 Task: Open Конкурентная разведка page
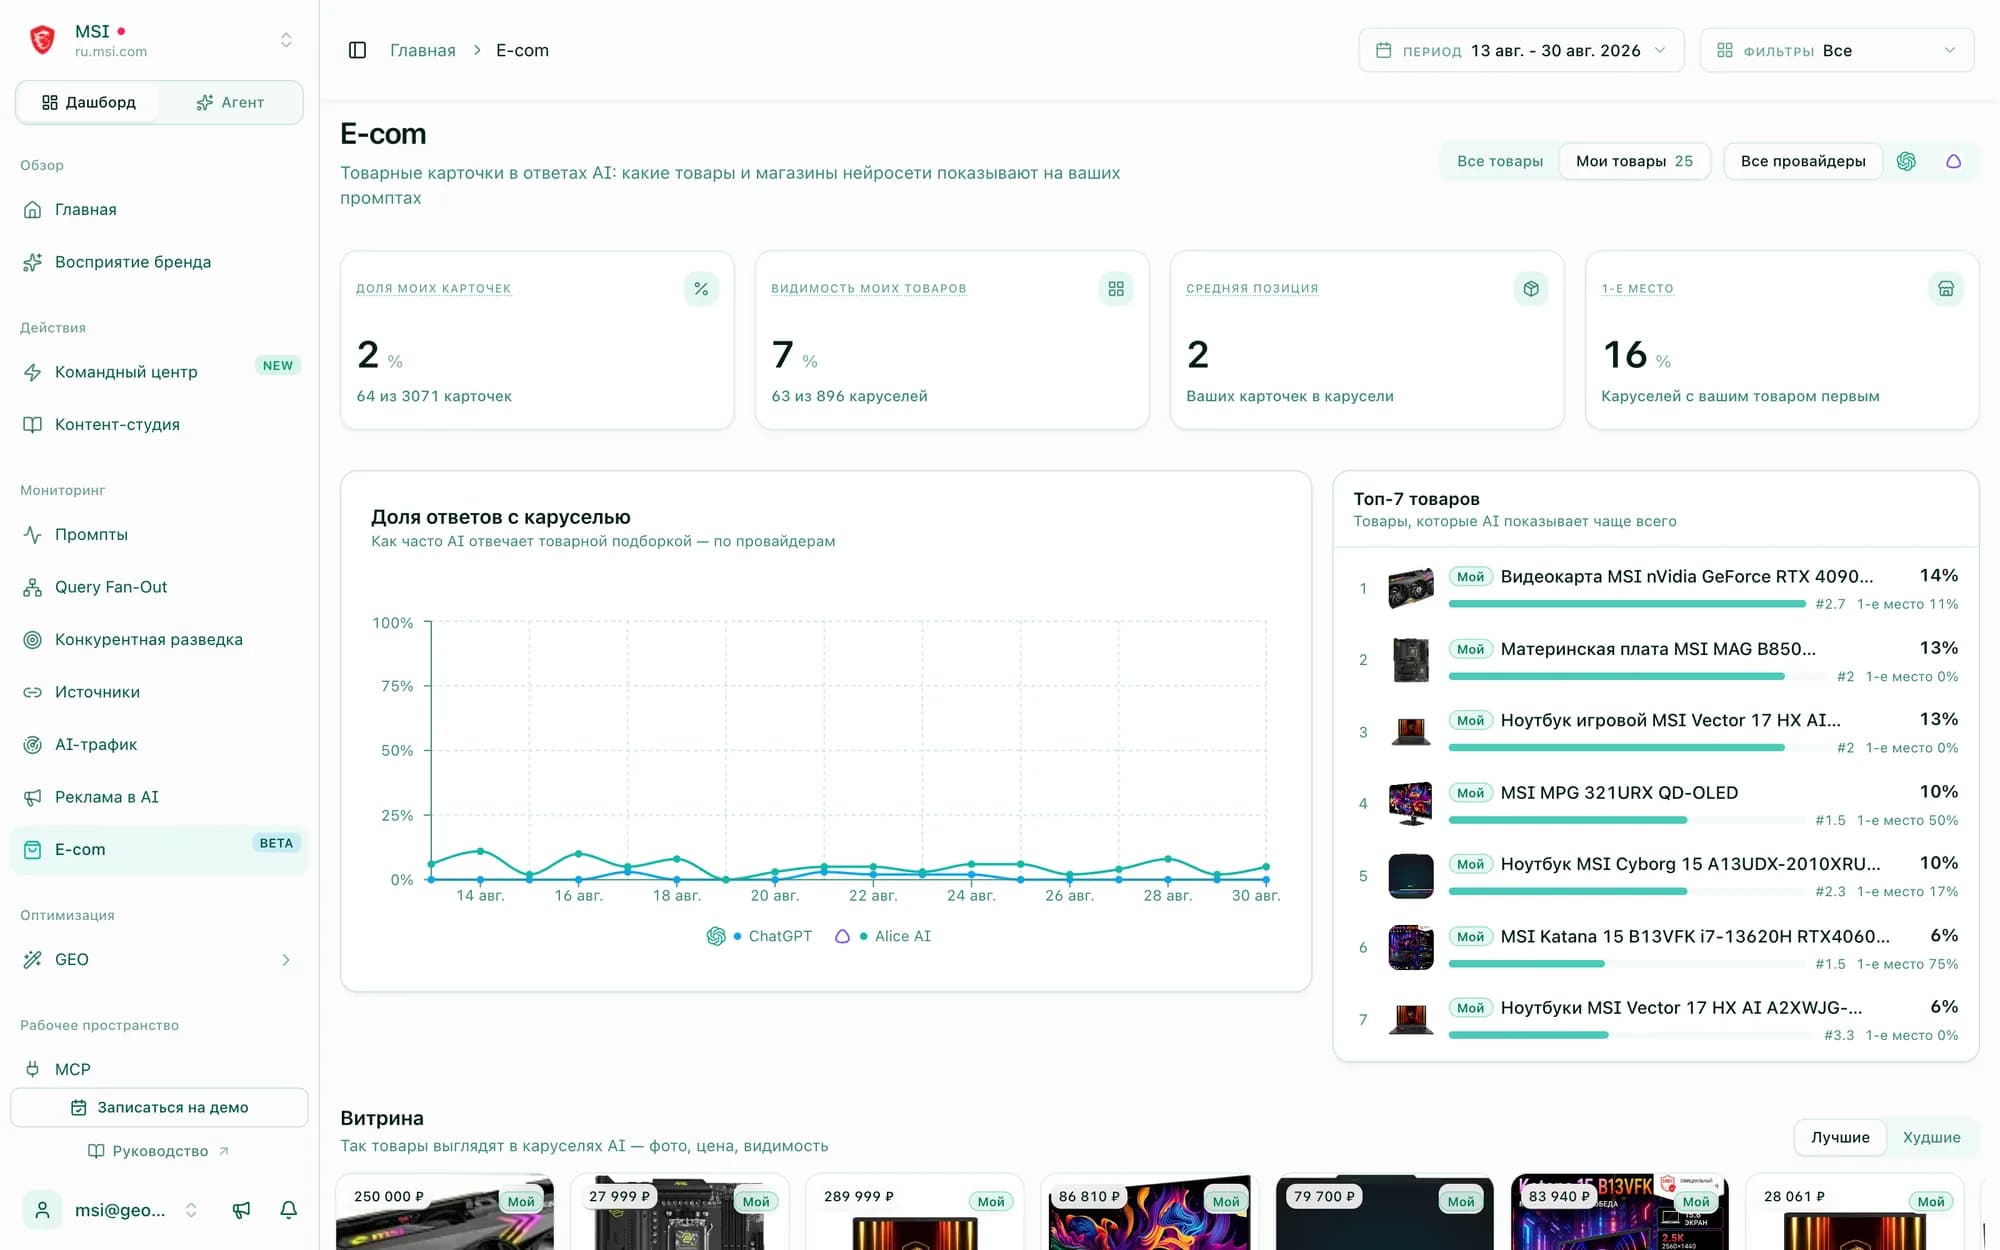160,640
